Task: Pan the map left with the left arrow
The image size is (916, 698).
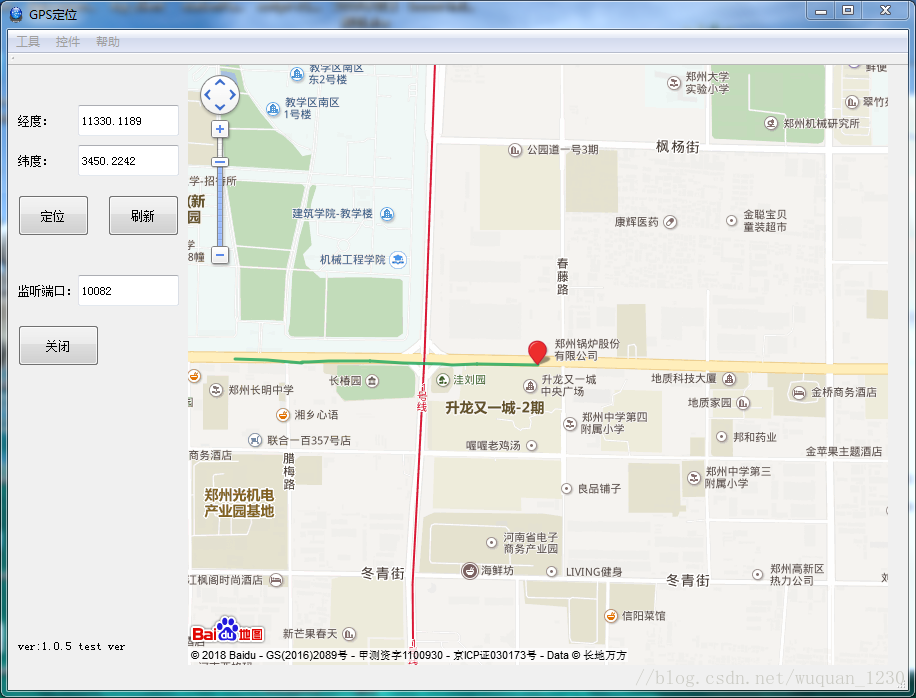Action: (x=208, y=95)
